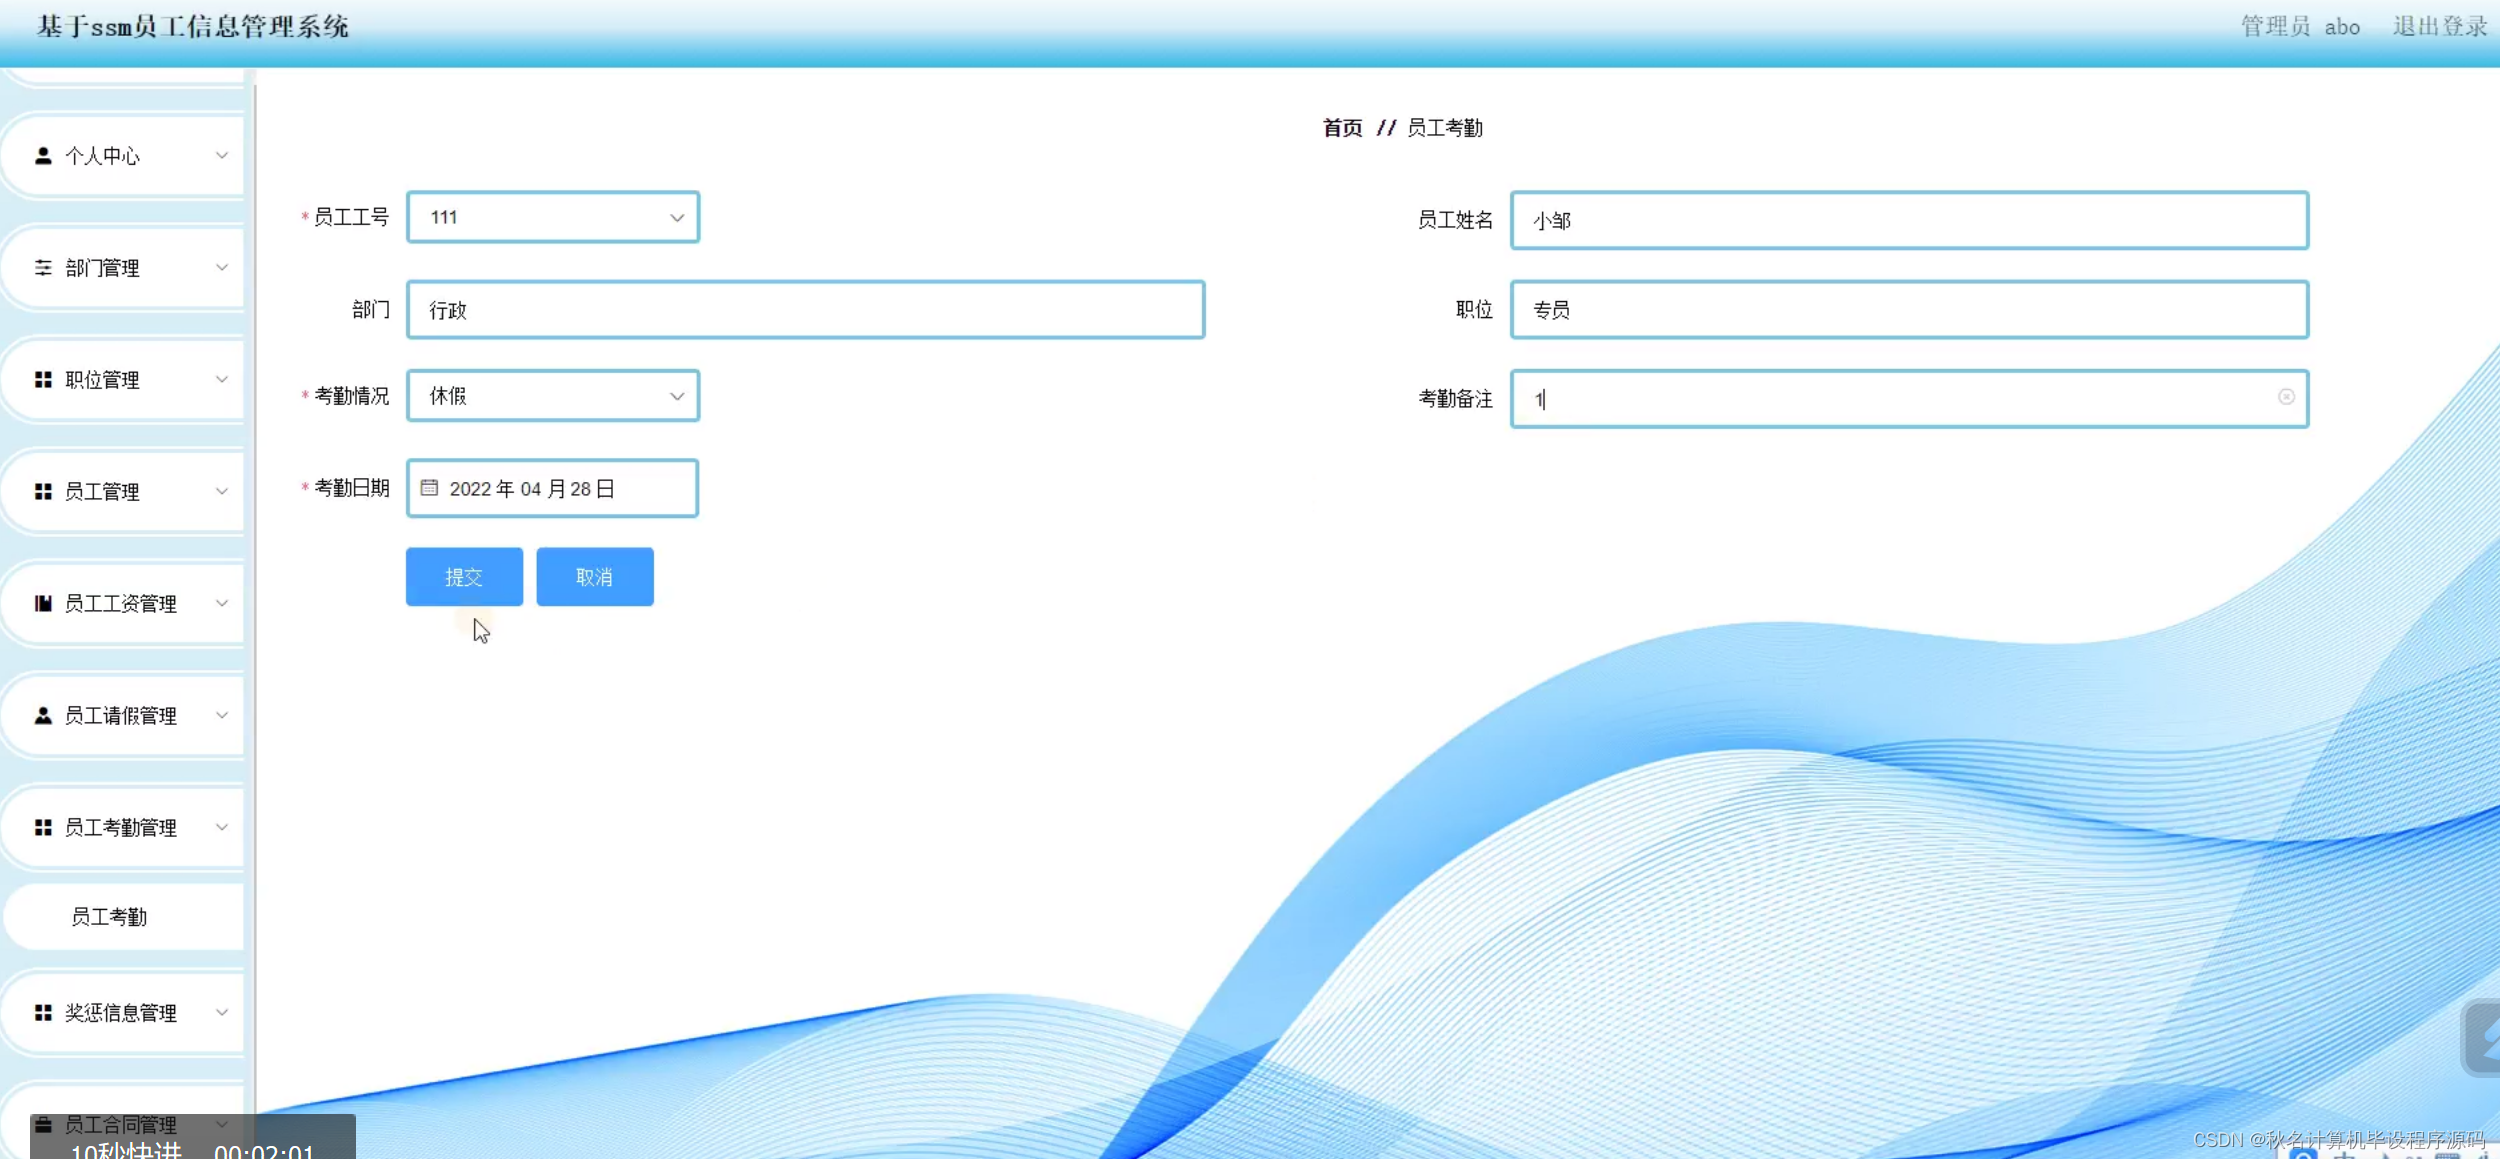Click the grid icon beside 奖惩信息管理

coord(43,1013)
